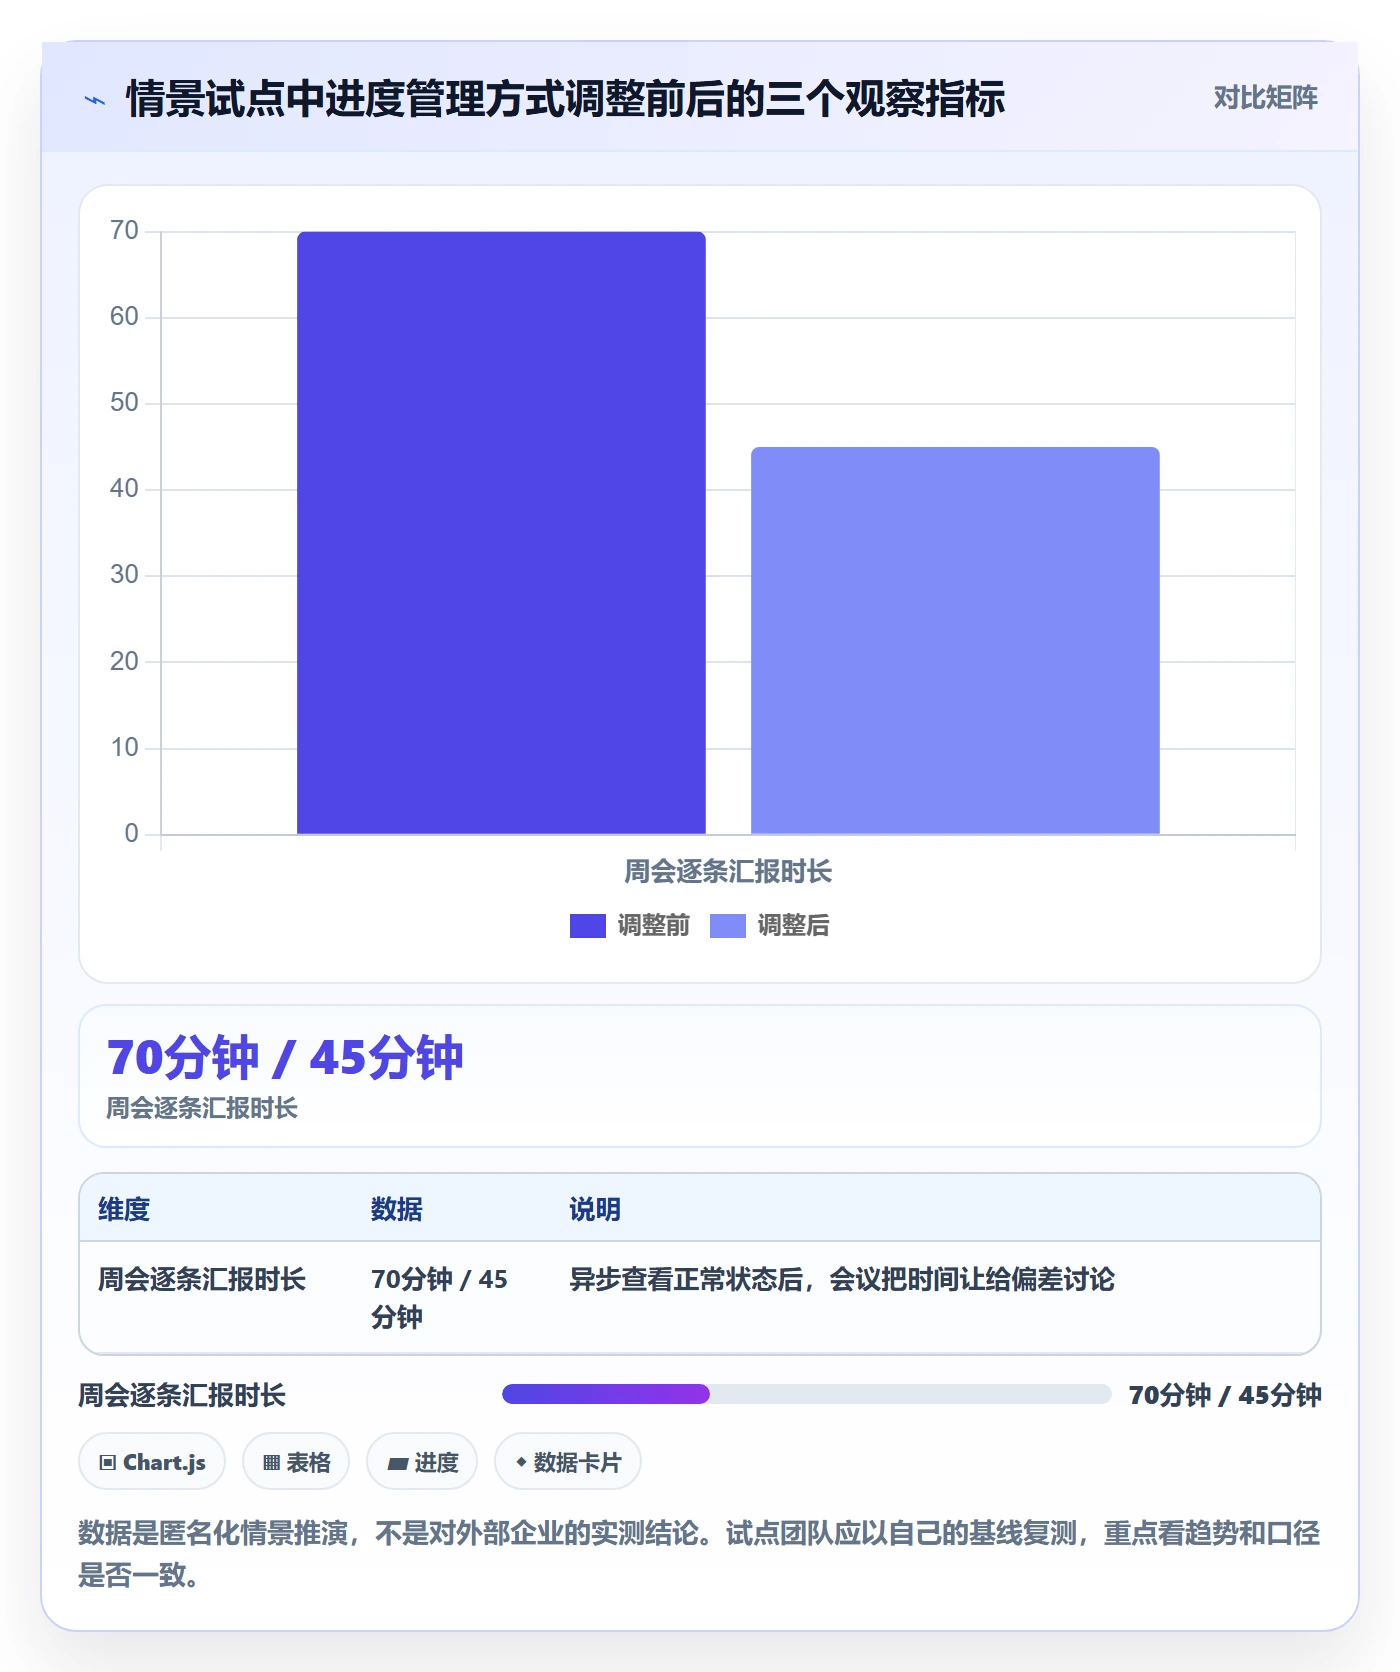Click the y-axis tick label 40
Screen dimensions: 1400x1672
[124, 489]
